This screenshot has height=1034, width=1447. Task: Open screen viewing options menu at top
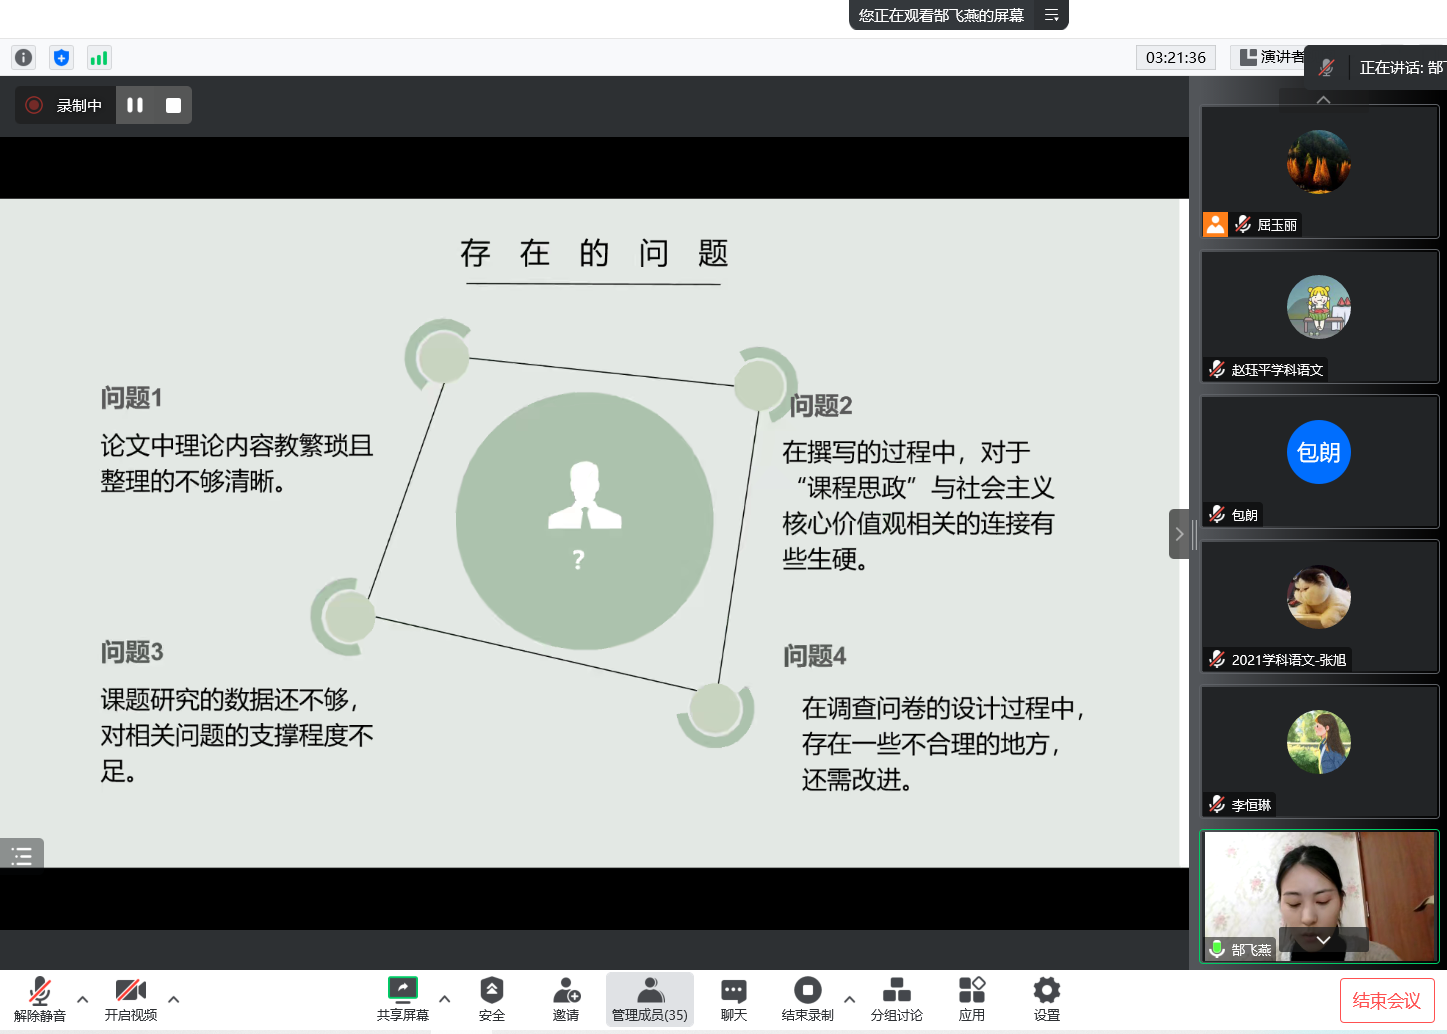[x=1051, y=15]
